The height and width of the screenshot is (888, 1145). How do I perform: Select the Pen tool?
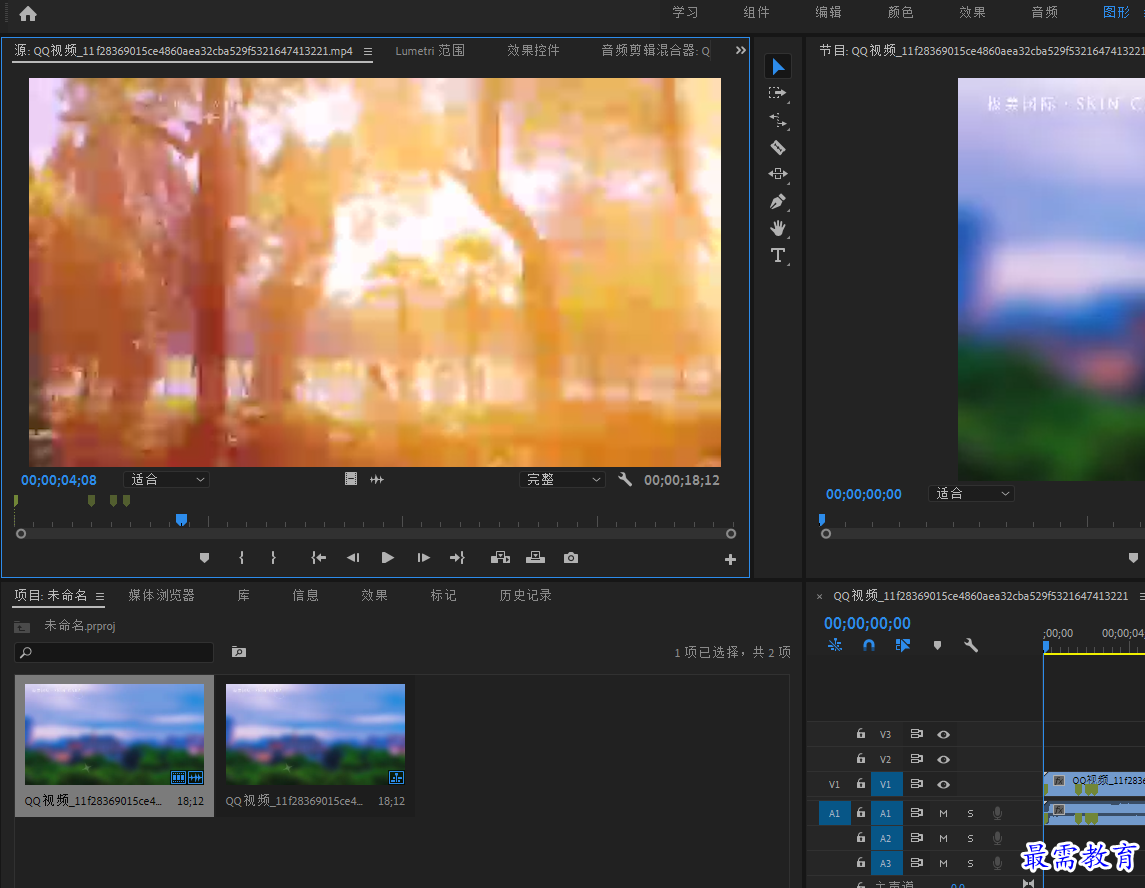point(778,202)
